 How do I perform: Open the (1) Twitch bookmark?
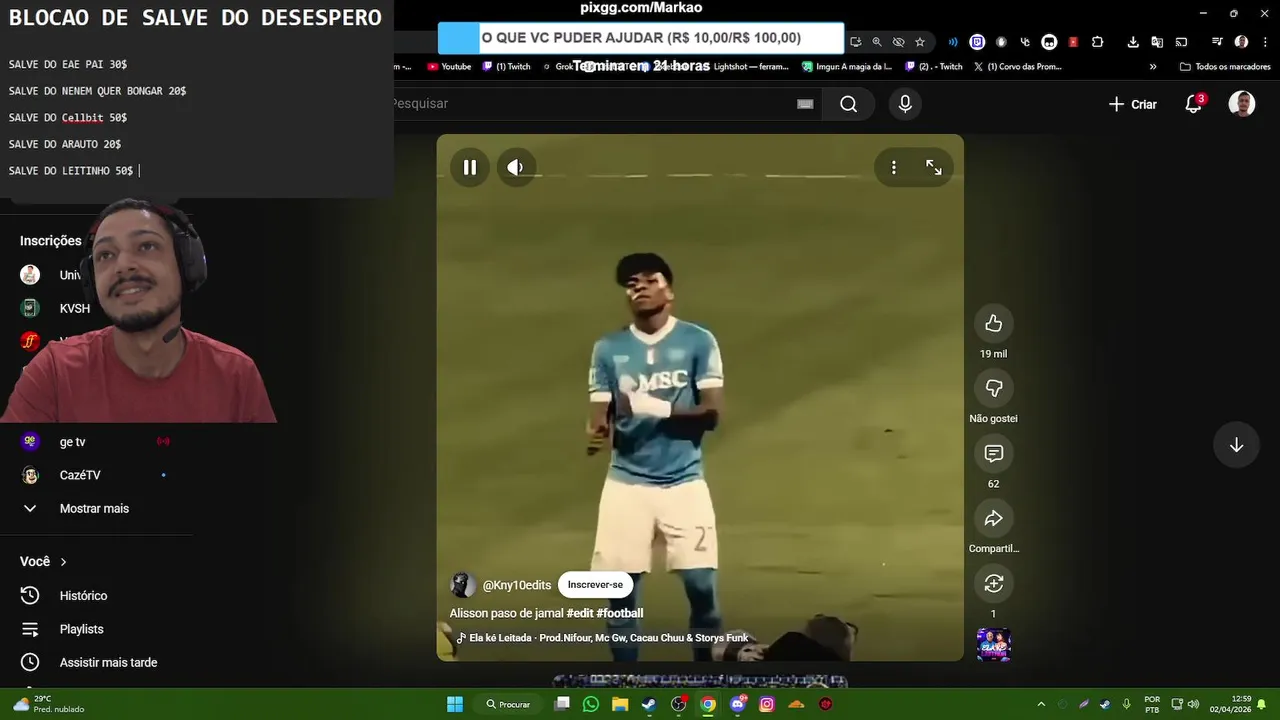pos(506,67)
